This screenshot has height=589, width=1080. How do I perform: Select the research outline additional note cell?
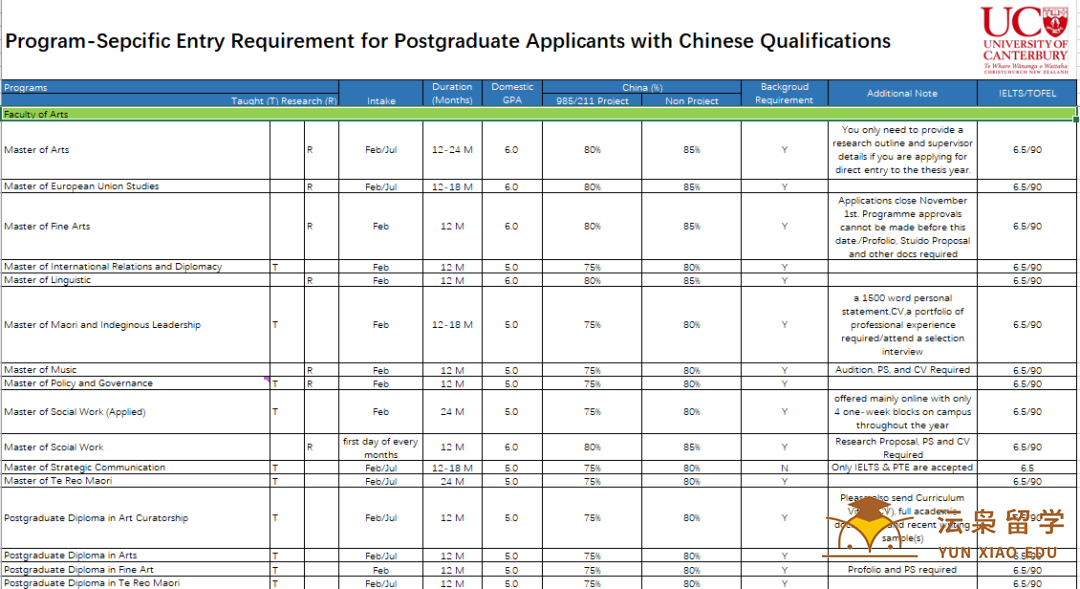click(902, 150)
